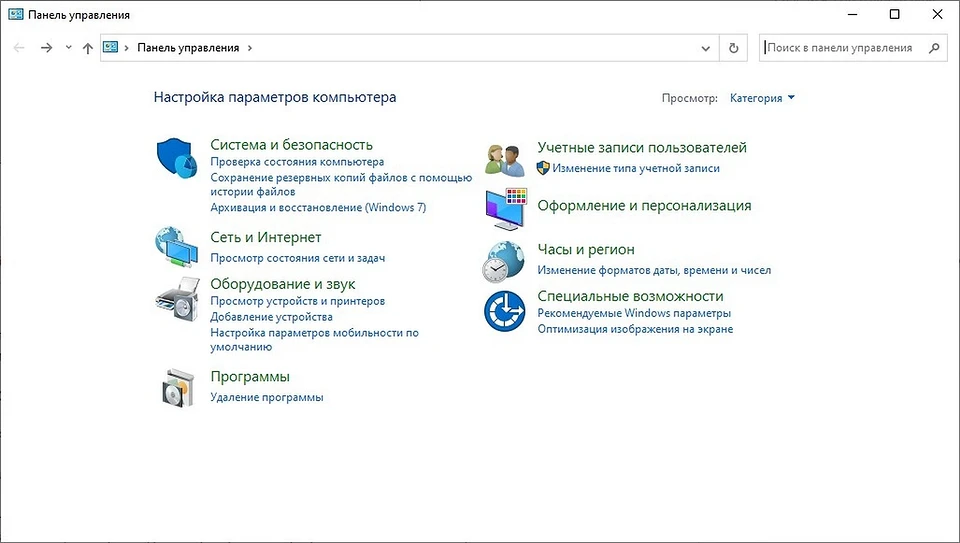960x543 pixels.
Task: Go forward with the right arrow
Action: pos(47,48)
